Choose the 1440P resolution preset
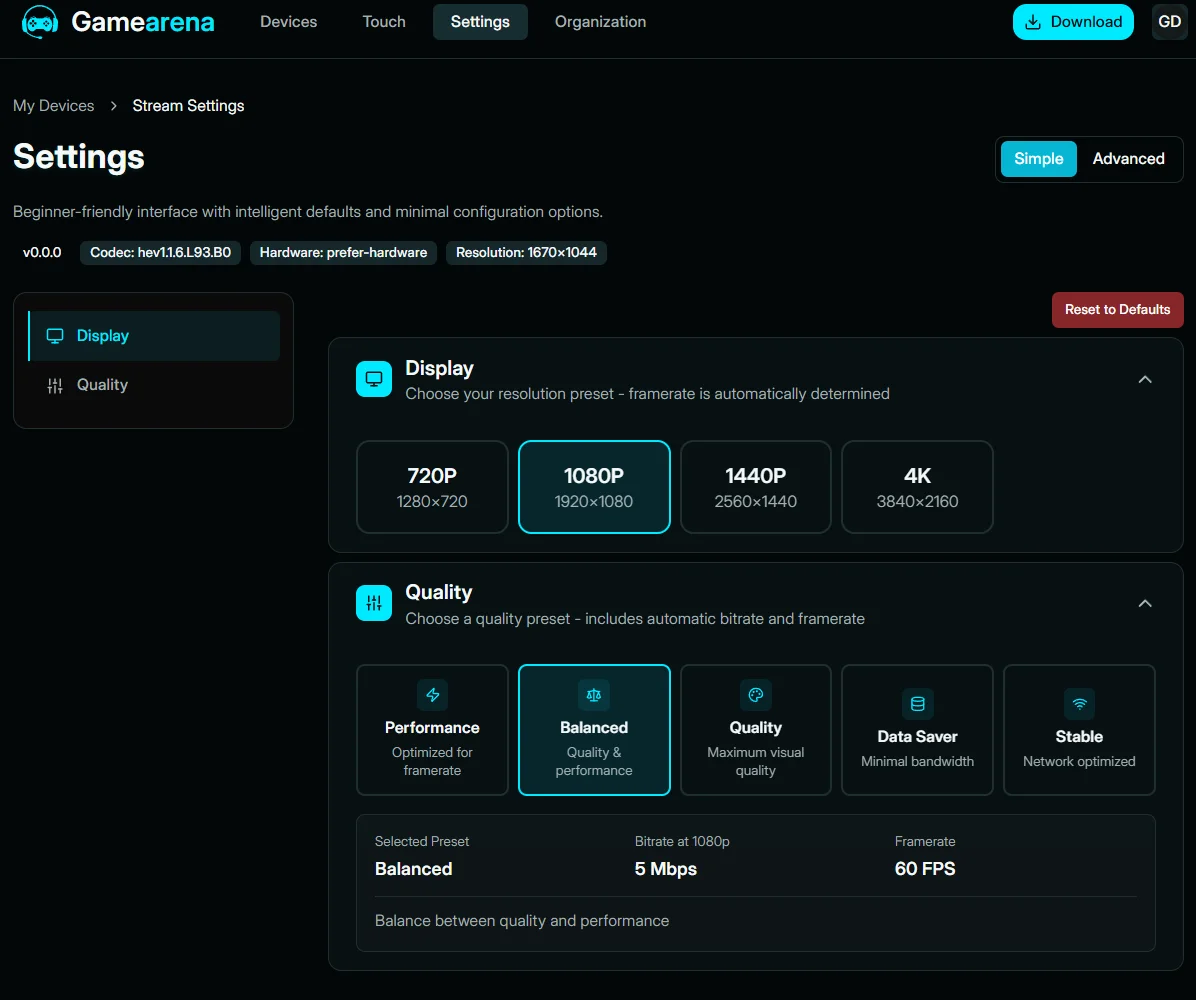The image size is (1196, 1000). click(x=756, y=487)
